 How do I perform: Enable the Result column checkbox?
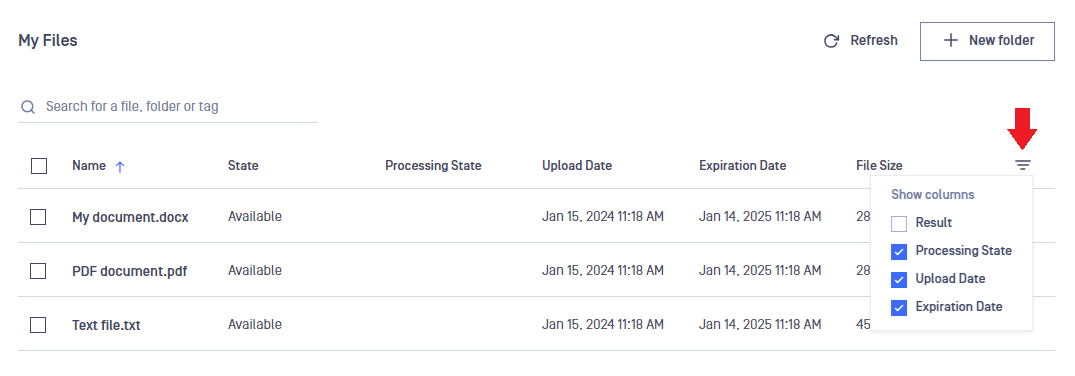tap(899, 224)
